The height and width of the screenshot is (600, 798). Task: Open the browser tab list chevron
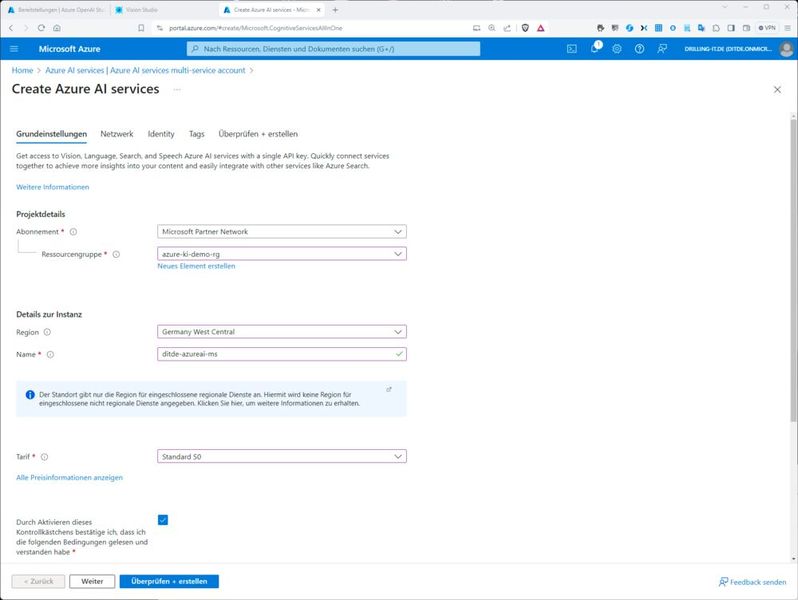point(725,7)
